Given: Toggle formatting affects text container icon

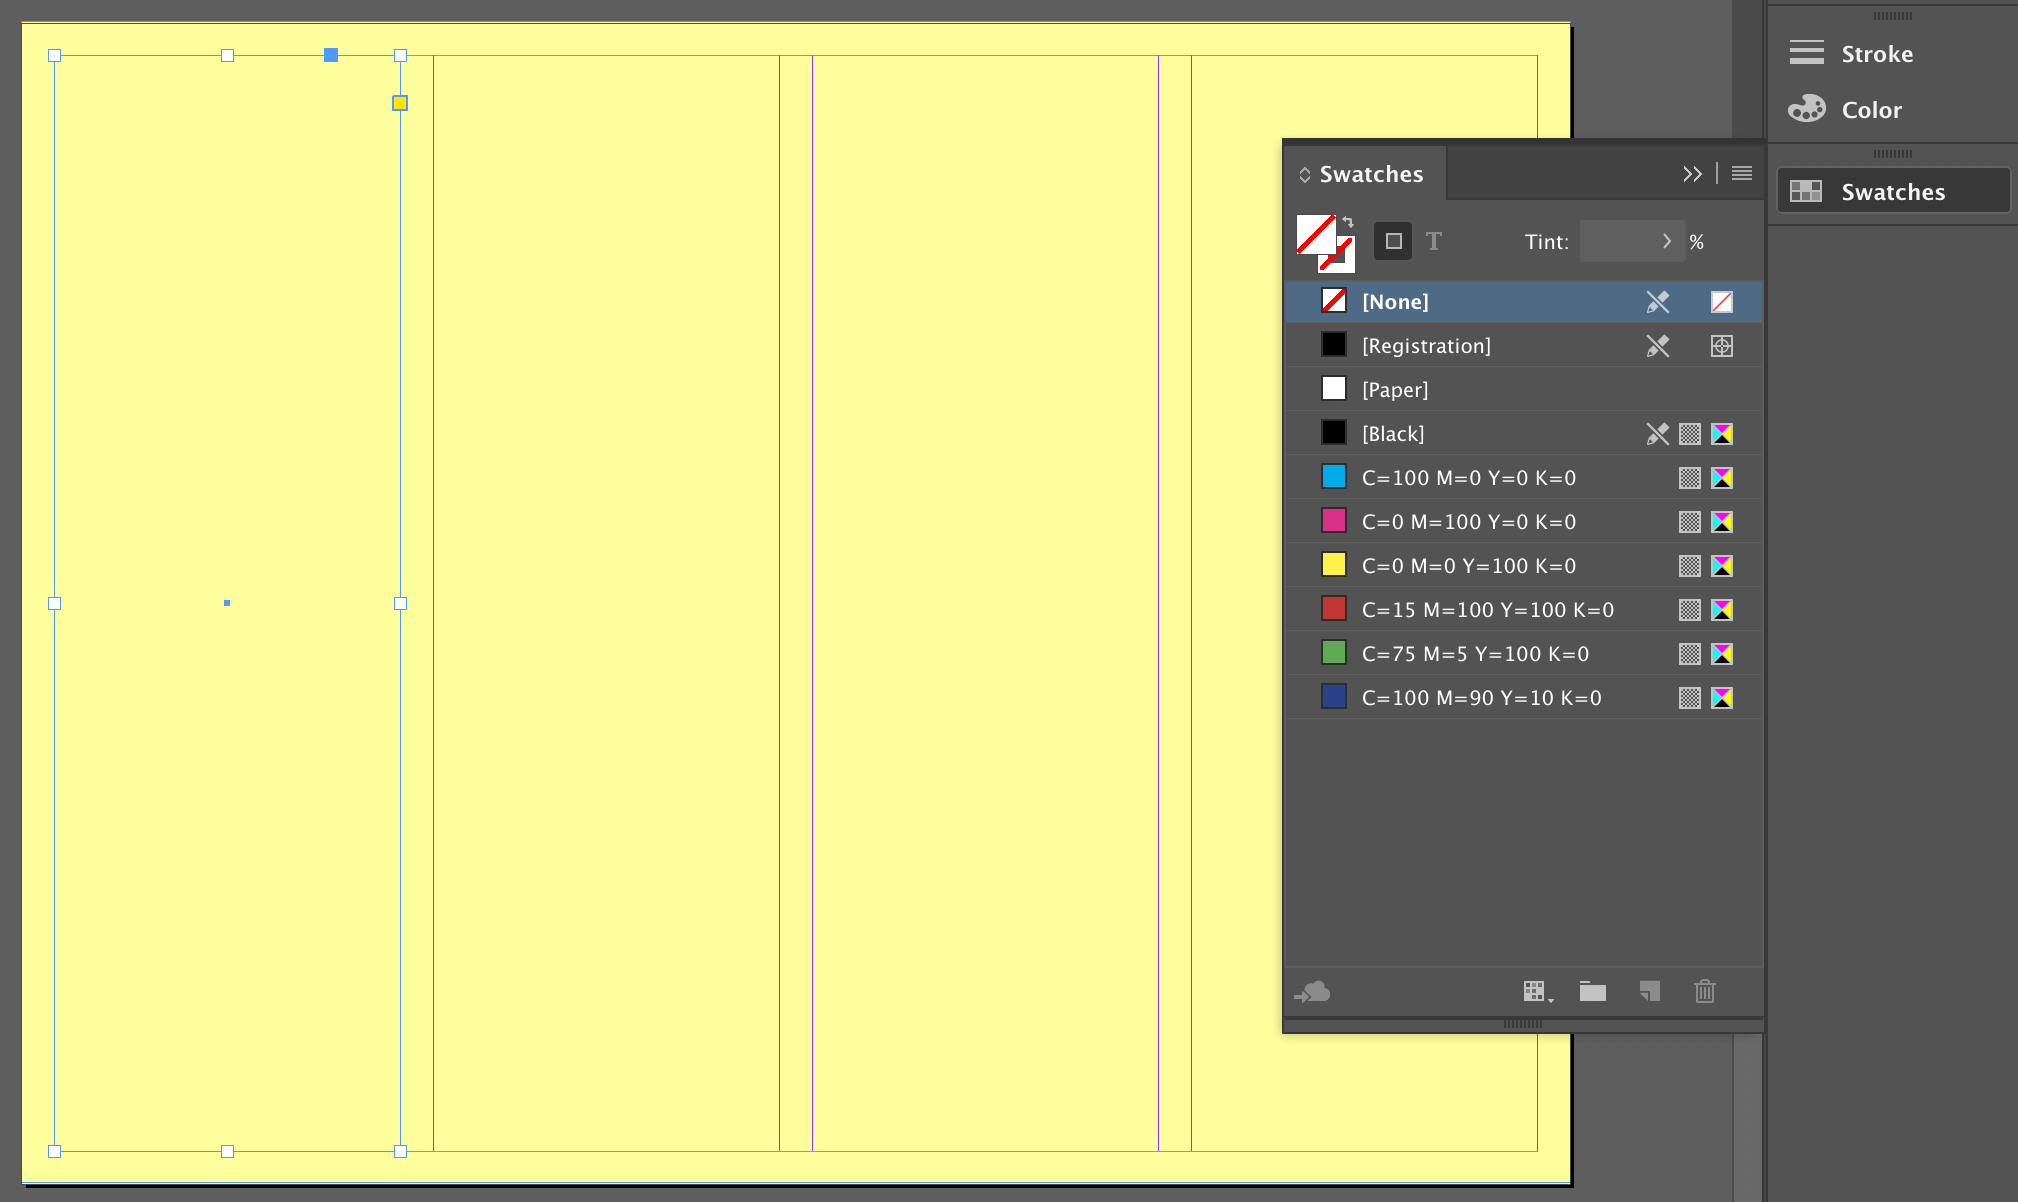Looking at the screenshot, I should coord(1393,240).
